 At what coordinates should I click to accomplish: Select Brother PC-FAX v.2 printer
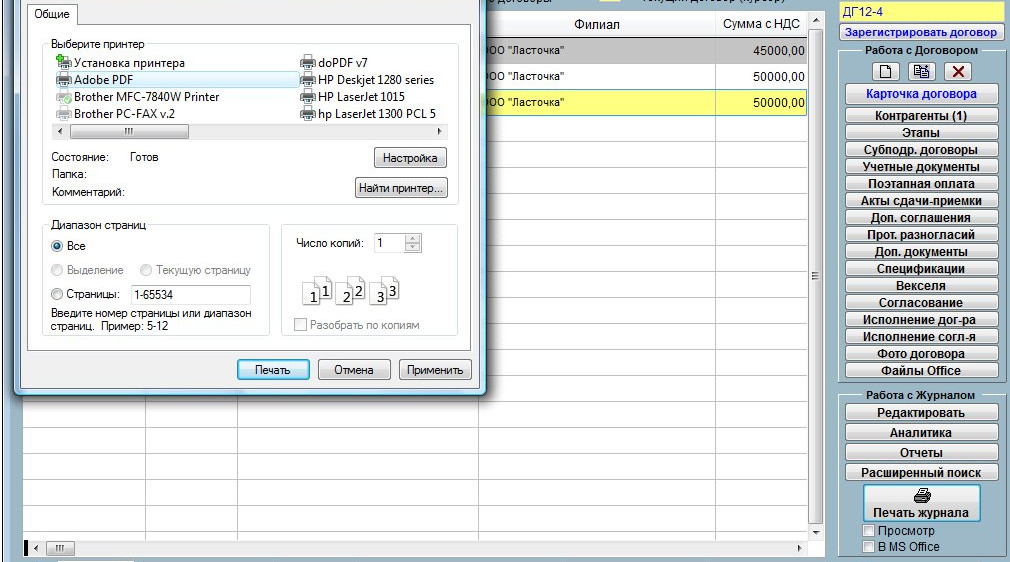pyautogui.click(x=116, y=114)
